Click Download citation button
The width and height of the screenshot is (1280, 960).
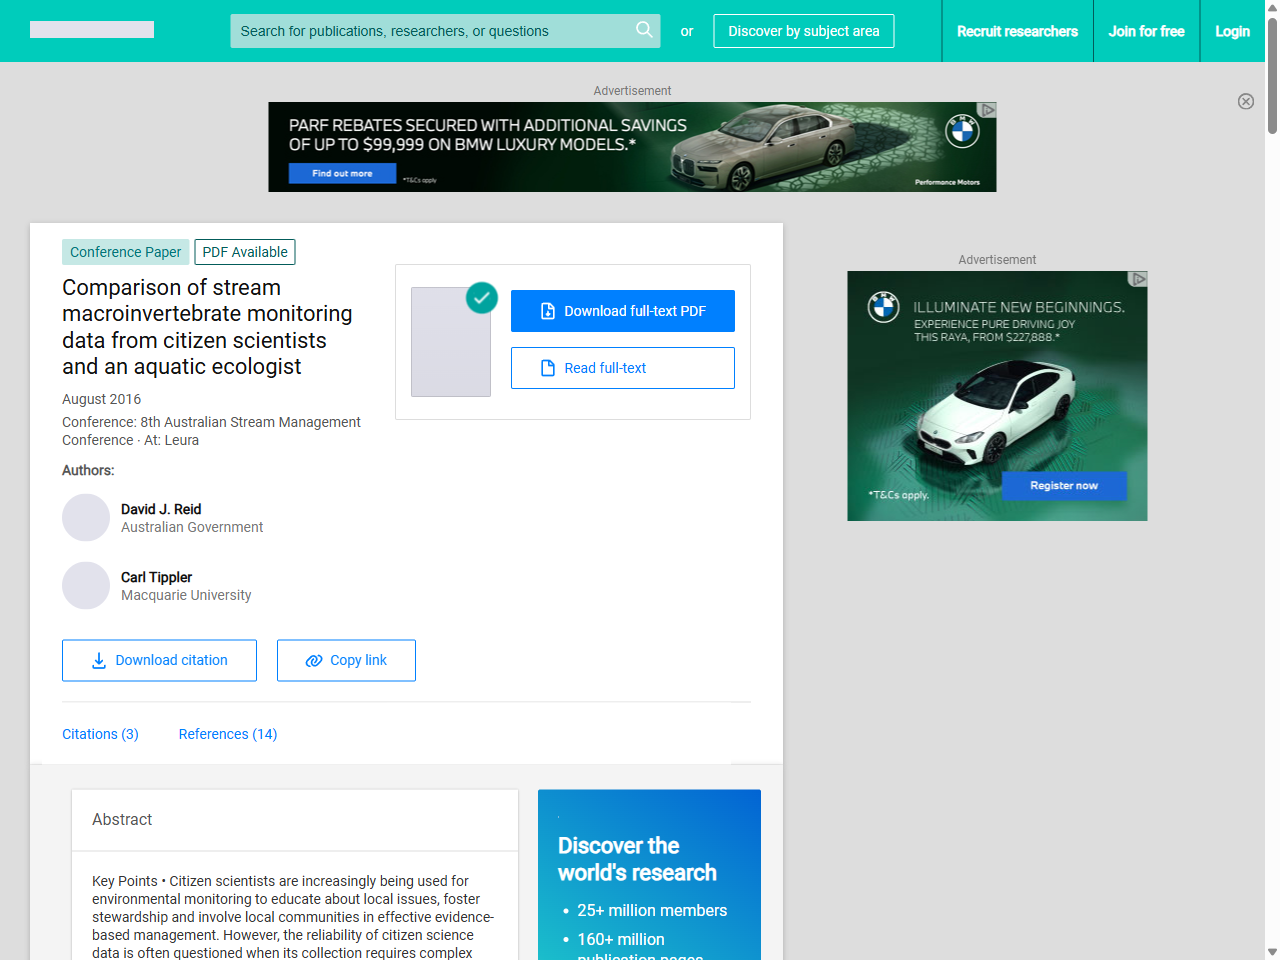coord(159,660)
